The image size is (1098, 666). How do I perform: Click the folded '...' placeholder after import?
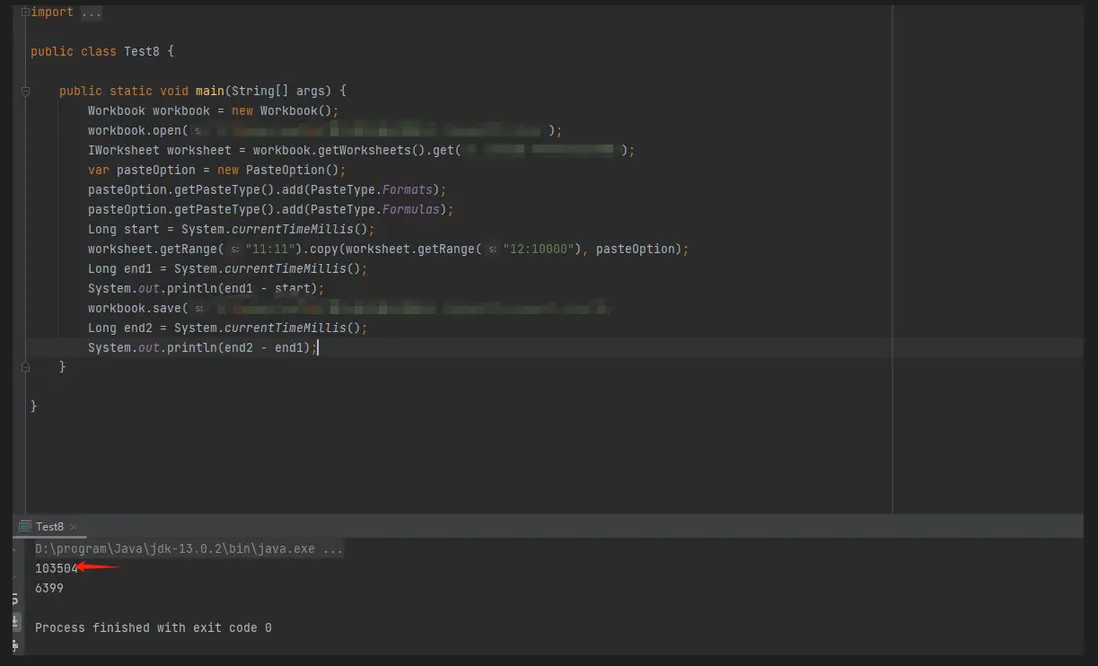pyautogui.click(x=91, y=13)
